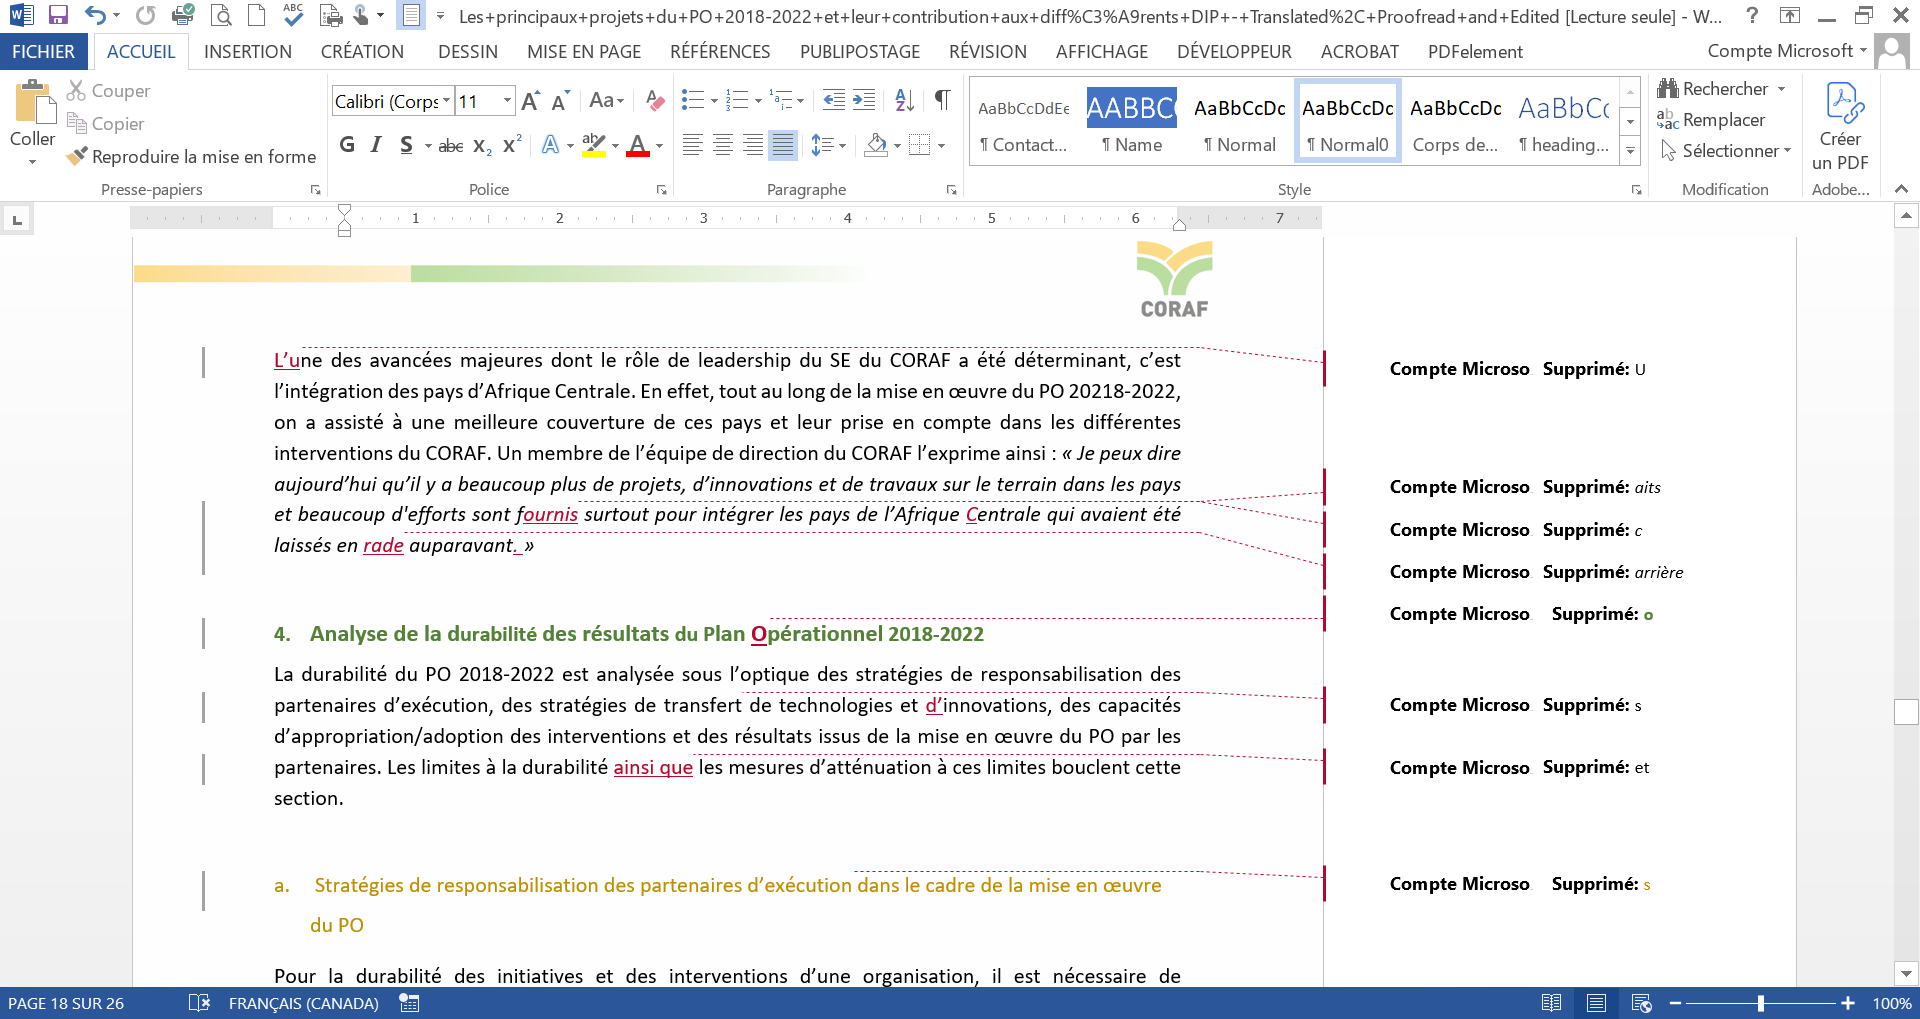Switch to the RÉVISION tab
The image size is (1920, 1019).
[x=988, y=52]
